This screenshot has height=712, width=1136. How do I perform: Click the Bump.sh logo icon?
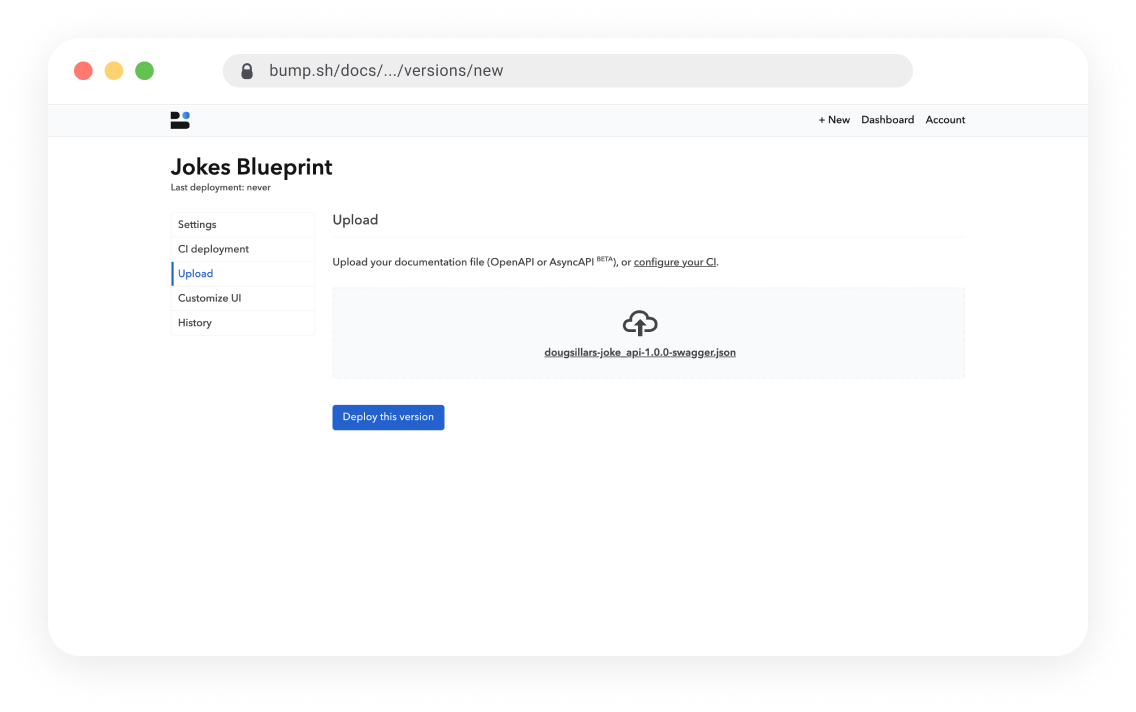tap(180, 119)
